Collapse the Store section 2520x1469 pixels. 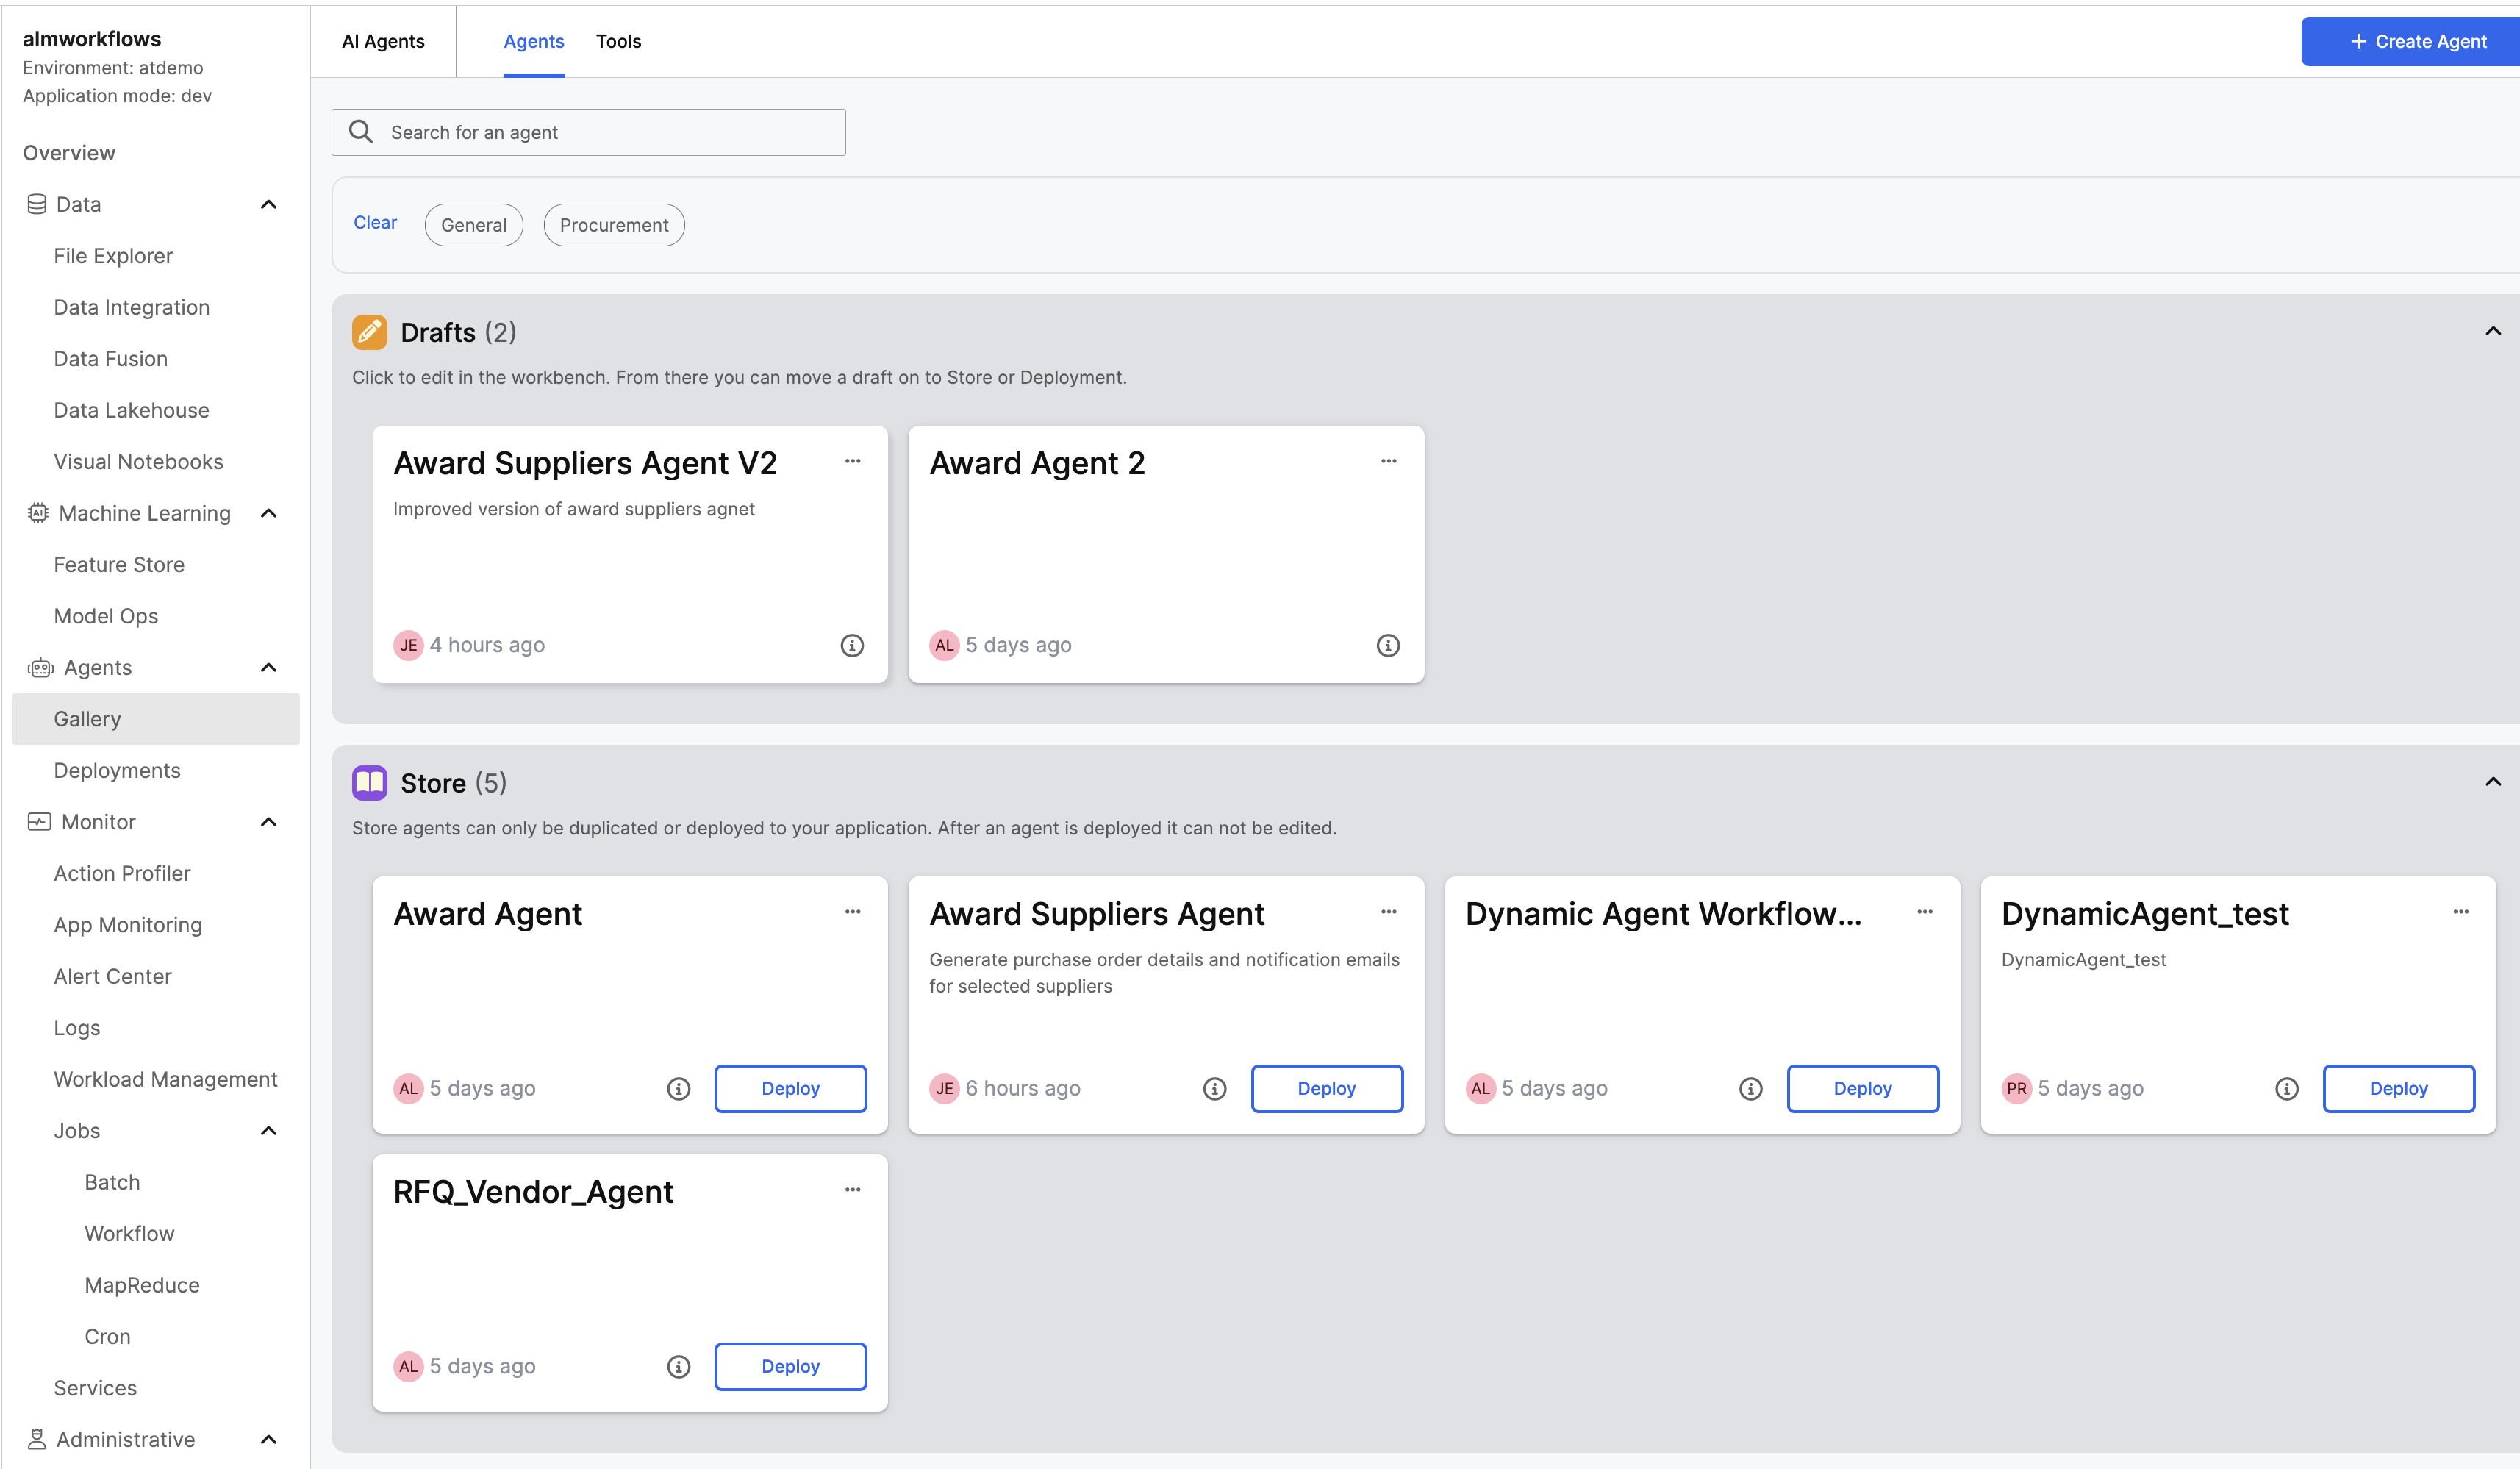click(2492, 782)
